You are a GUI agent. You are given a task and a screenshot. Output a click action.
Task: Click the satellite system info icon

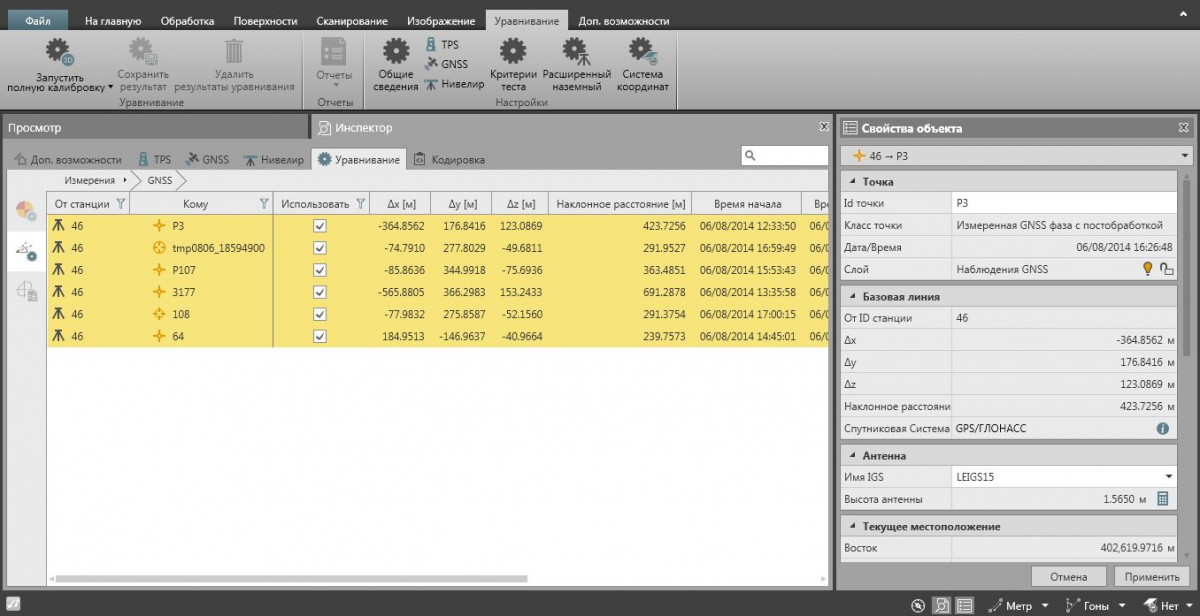1163,428
